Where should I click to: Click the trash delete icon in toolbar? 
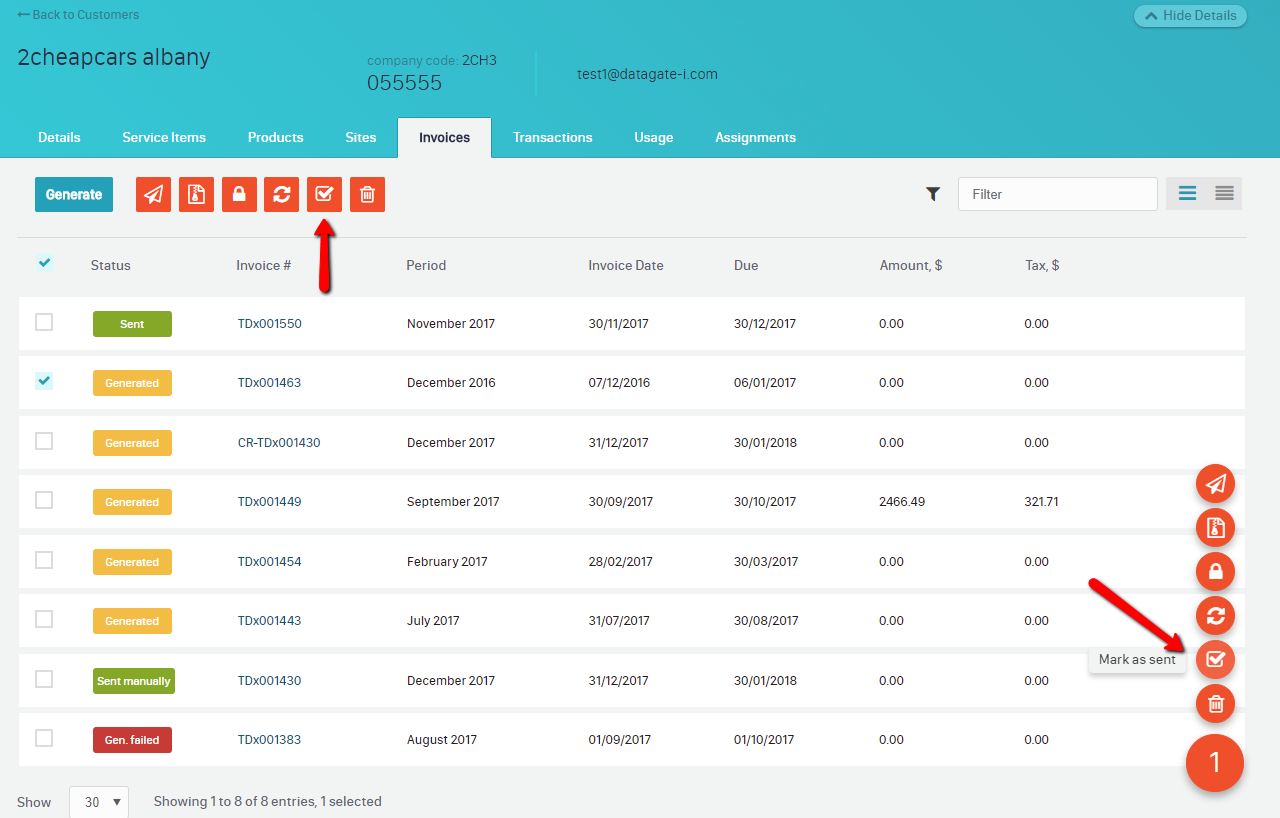tap(367, 194)
